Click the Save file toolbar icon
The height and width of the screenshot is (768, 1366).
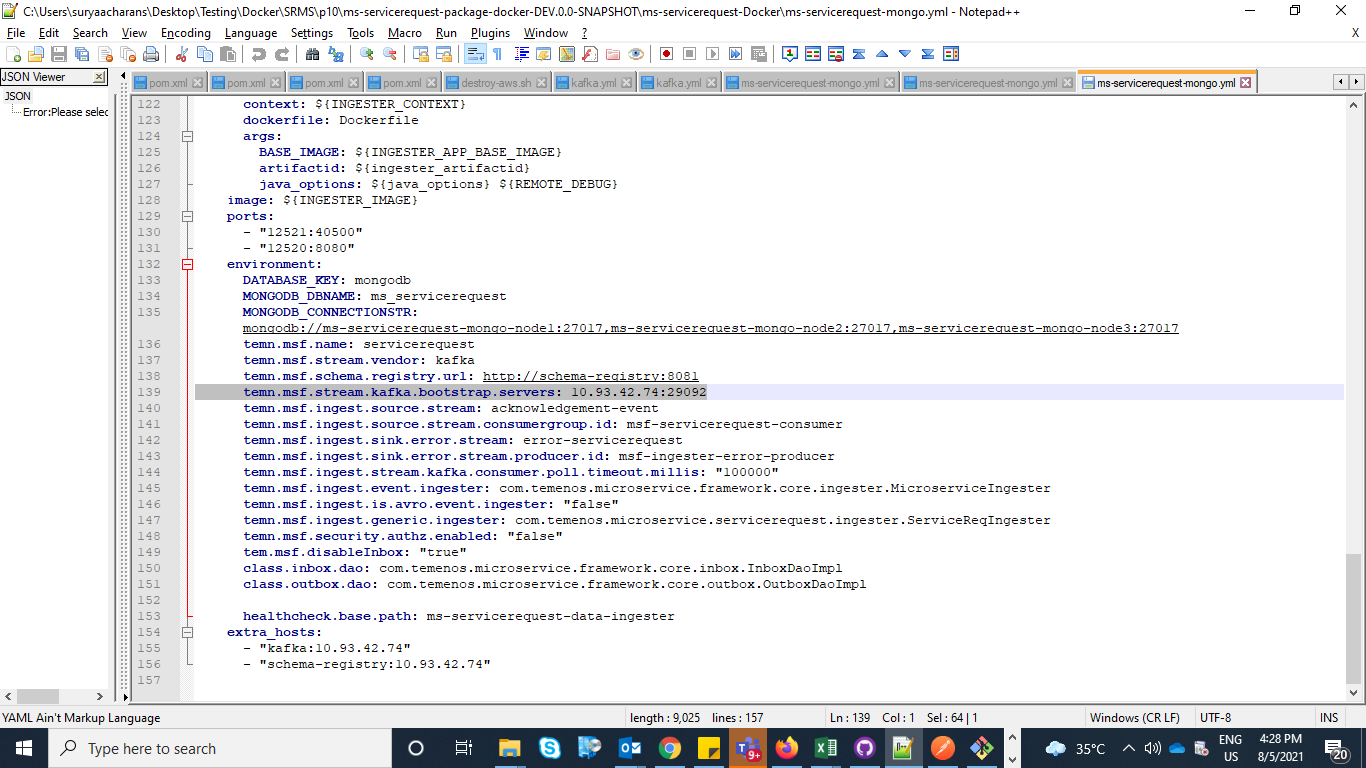(59, 54)
